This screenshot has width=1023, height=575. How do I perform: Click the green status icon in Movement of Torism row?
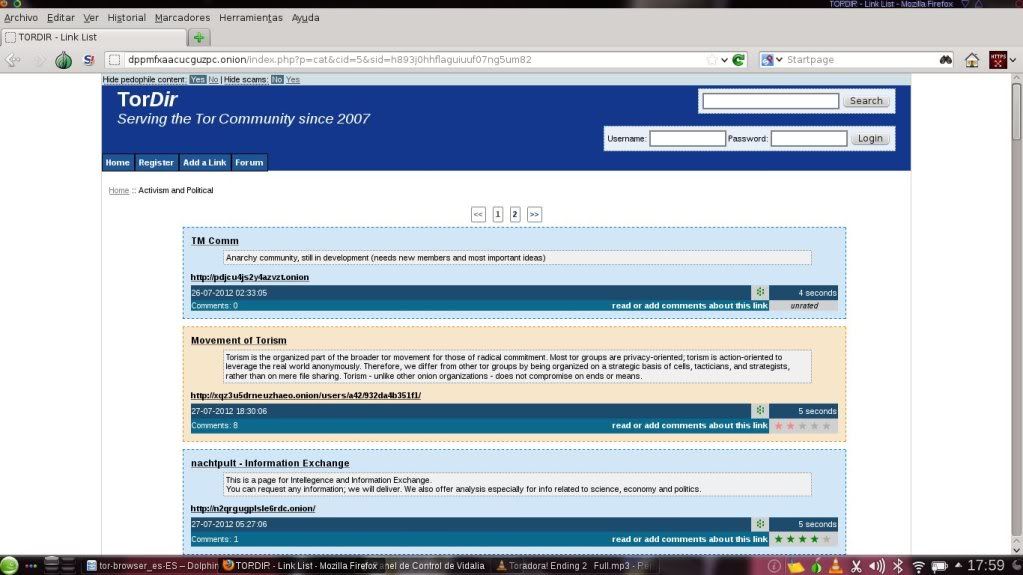tap(760, 410)
